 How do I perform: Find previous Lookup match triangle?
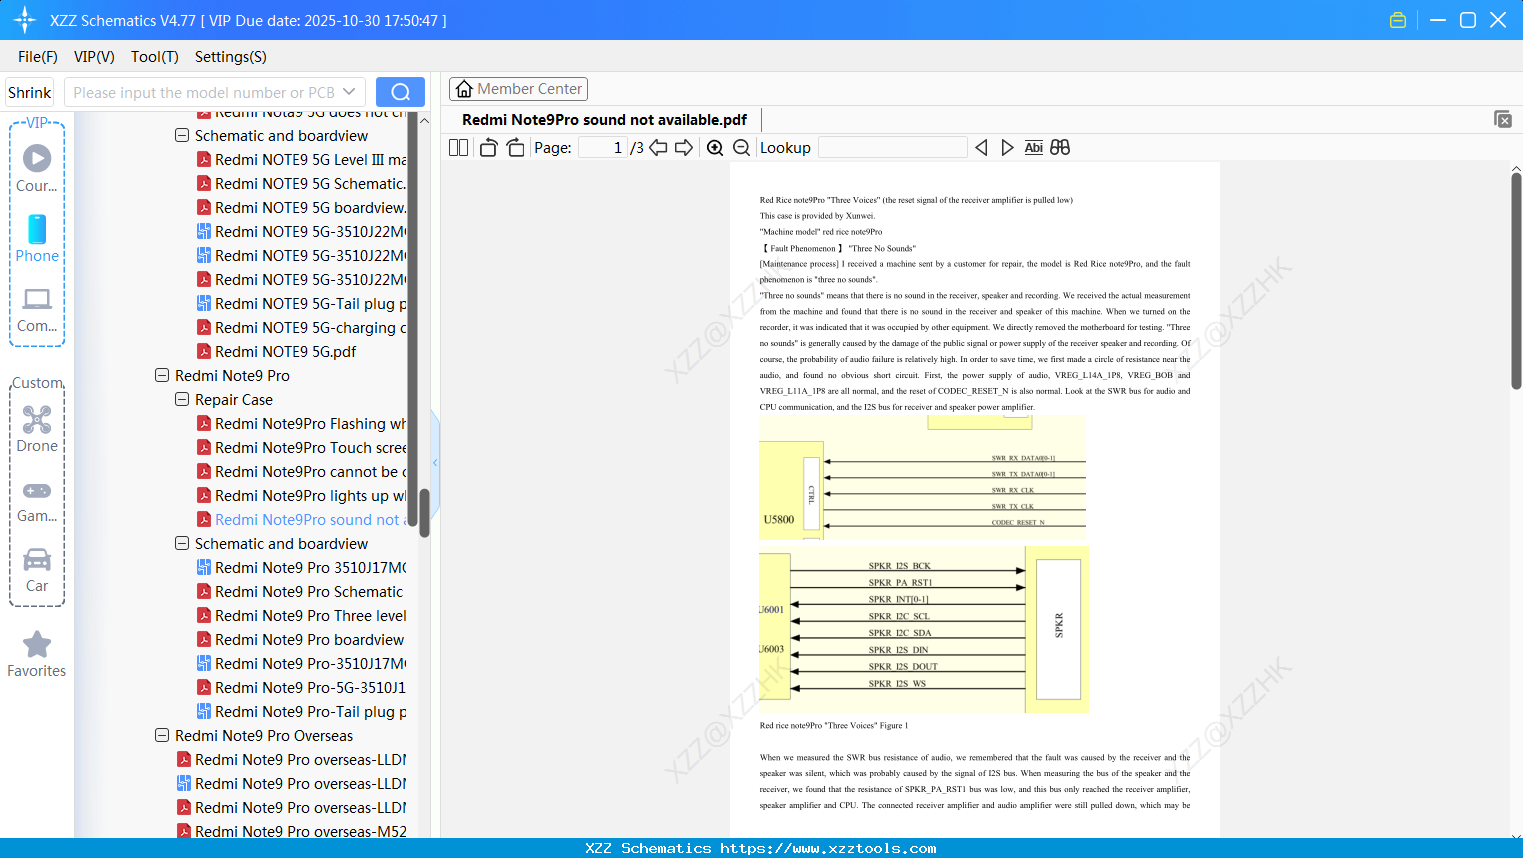tap(981, 148)
